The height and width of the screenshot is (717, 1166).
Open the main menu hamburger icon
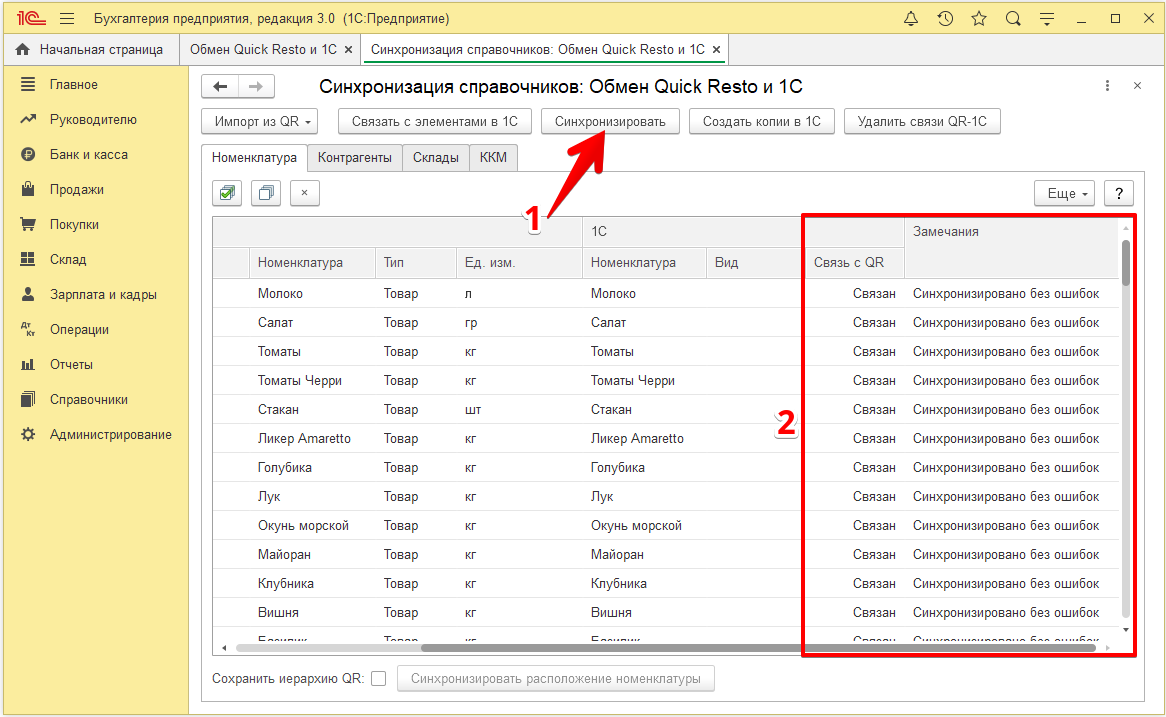67,19
